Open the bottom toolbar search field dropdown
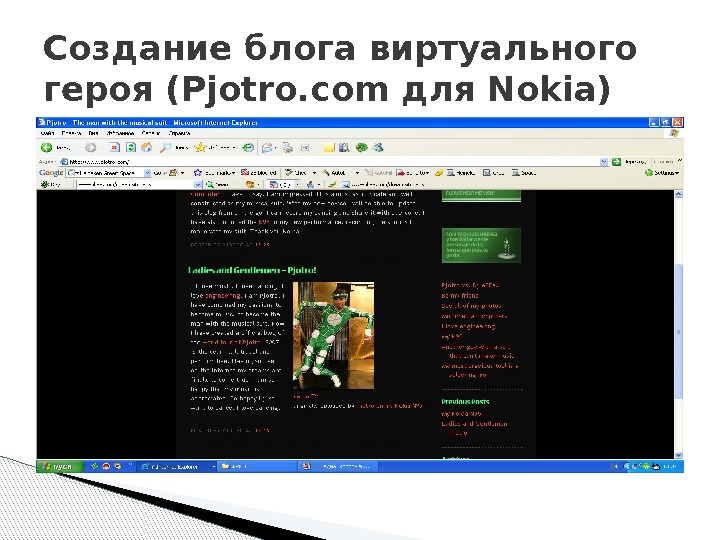720x540 pixels. pos(197,184)
